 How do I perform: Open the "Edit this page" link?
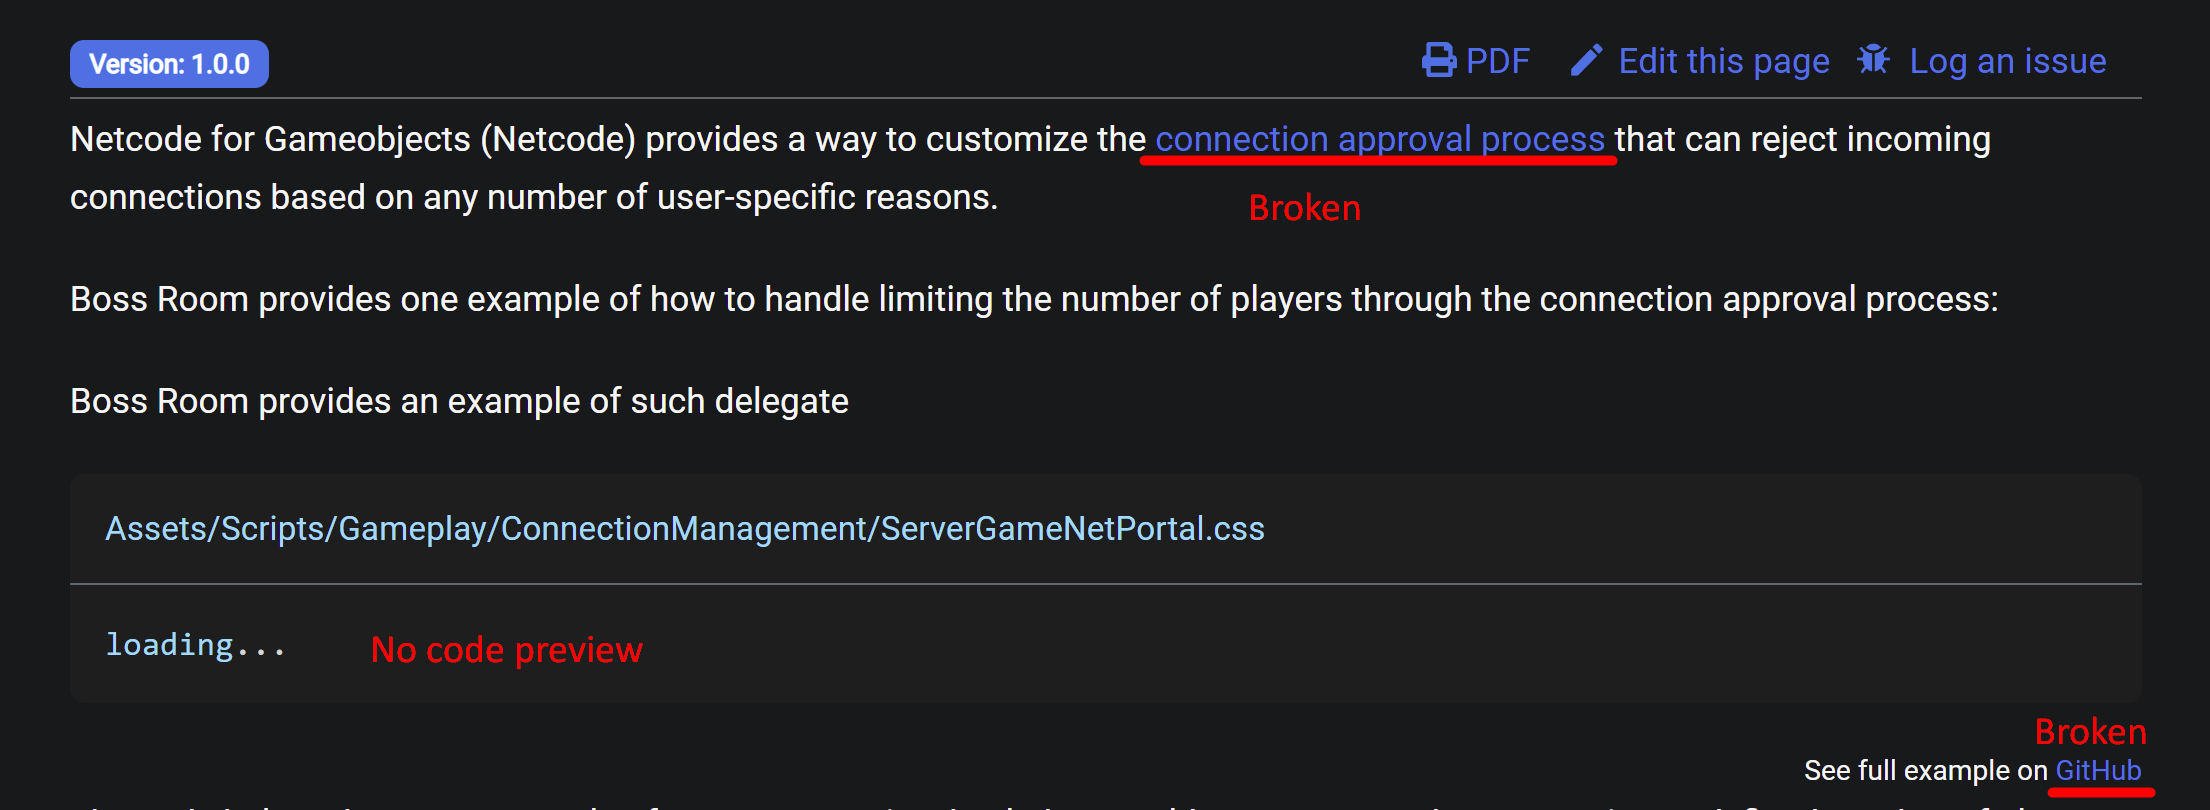1724,60
